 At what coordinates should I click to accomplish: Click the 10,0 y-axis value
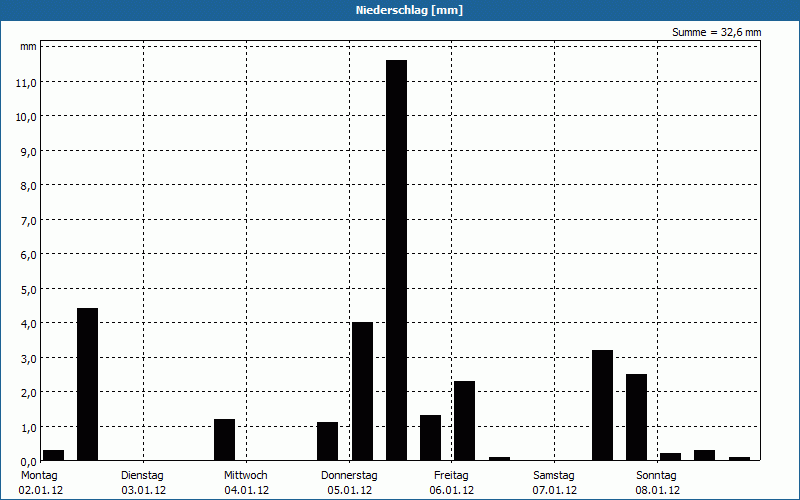(x=26, y=117)
